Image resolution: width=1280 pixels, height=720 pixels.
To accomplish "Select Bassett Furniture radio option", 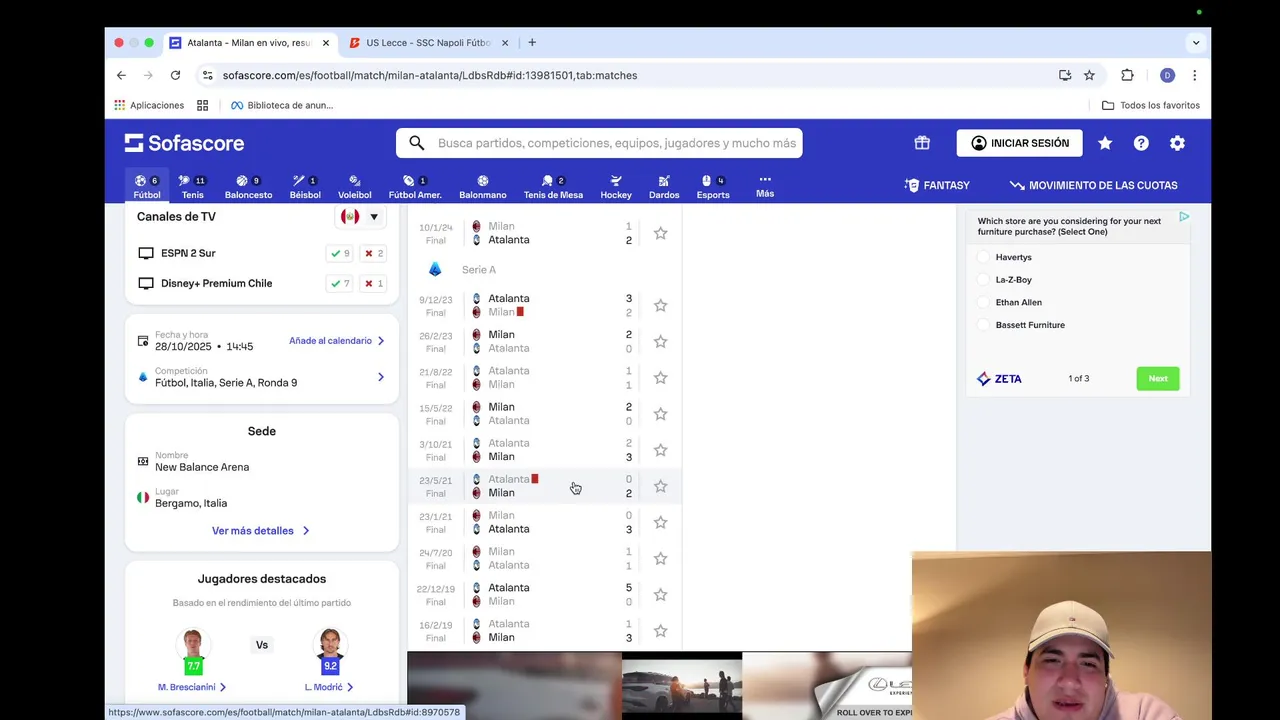I will [984, 325].
